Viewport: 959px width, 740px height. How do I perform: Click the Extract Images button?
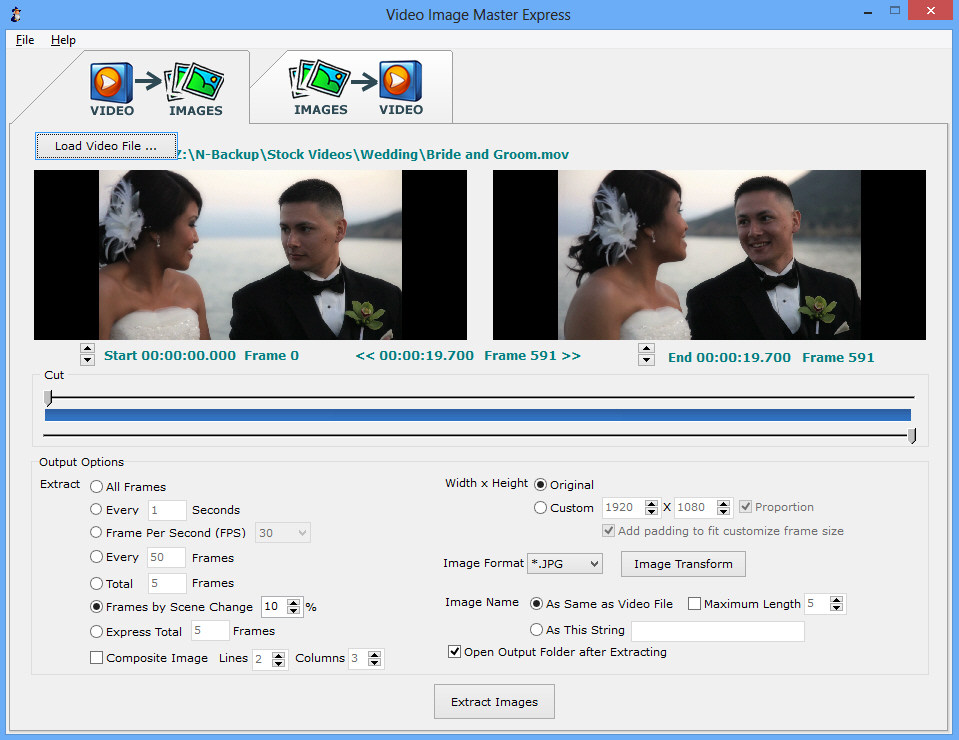(x=493, y=701)
